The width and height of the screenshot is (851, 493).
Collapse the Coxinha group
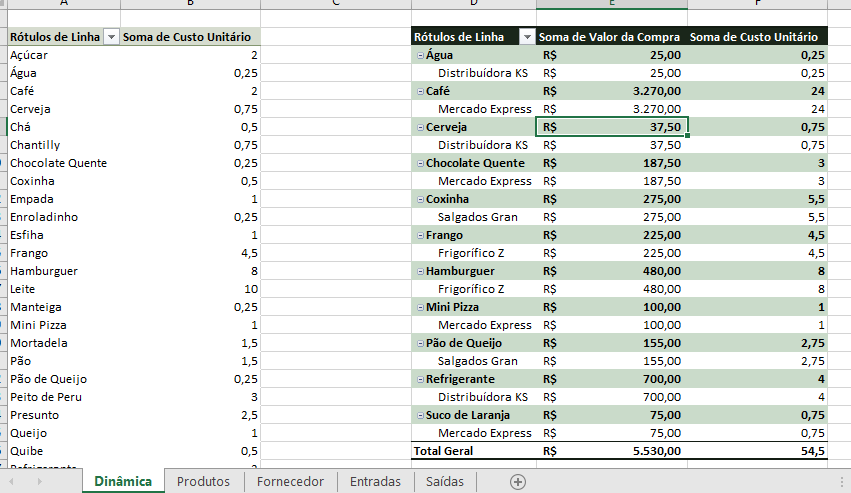pos(420,199)
